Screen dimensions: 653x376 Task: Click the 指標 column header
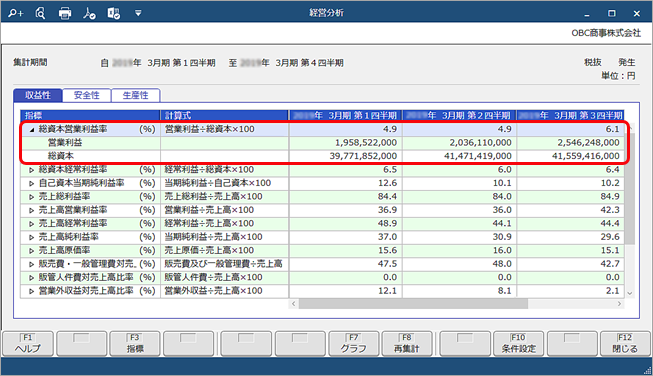point(90,115)
